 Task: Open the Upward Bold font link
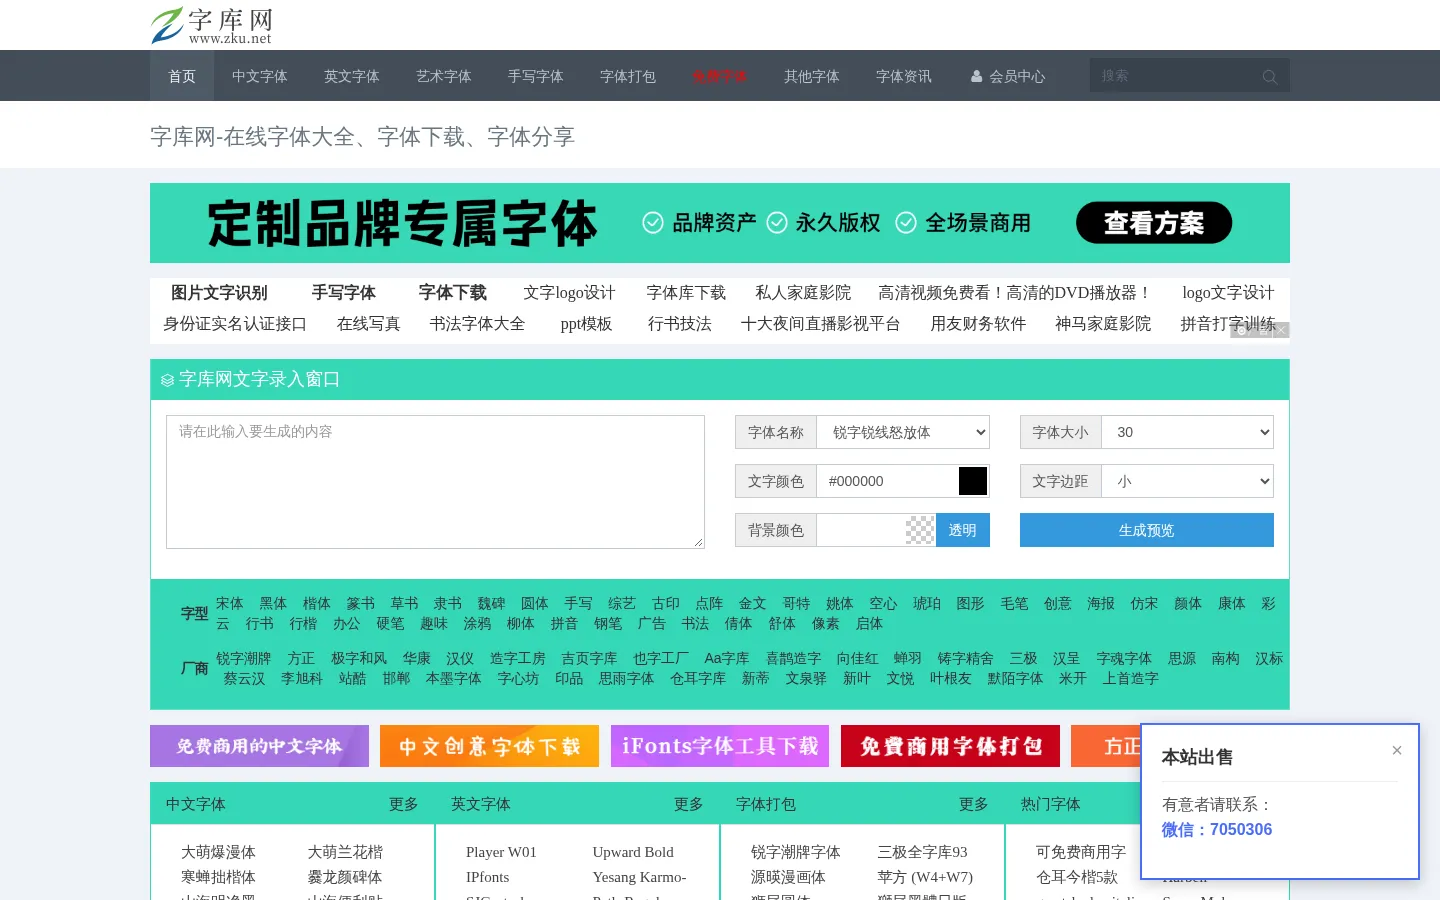(633, 852)
